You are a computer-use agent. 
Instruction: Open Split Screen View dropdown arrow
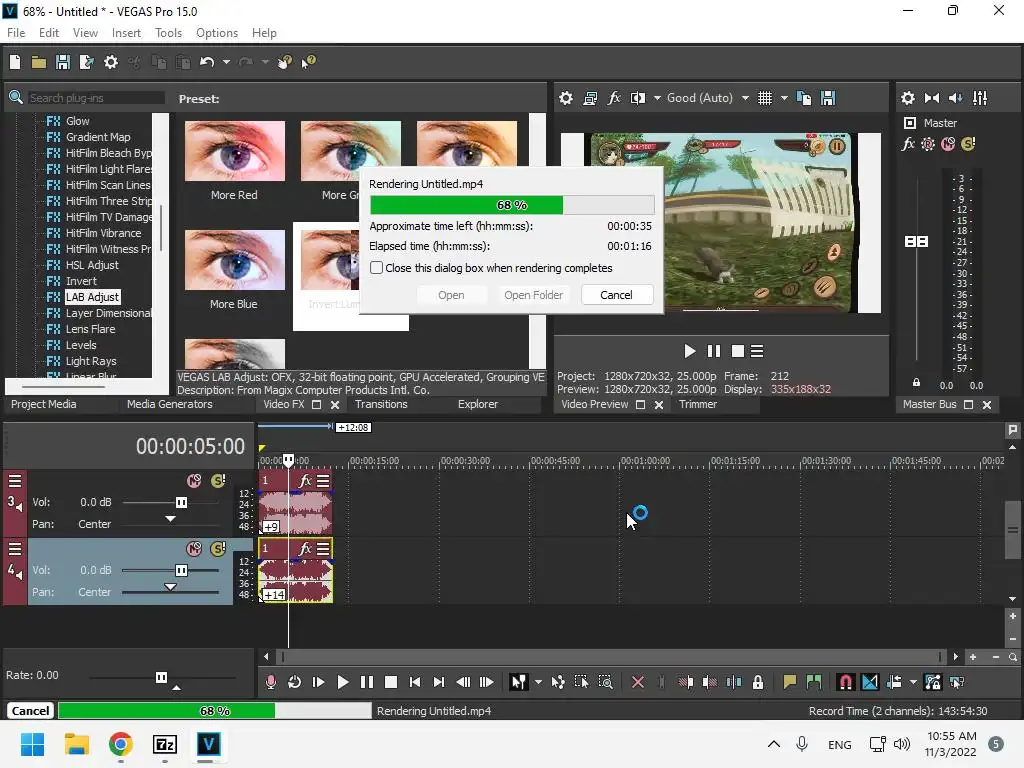[x=657, y=98]
